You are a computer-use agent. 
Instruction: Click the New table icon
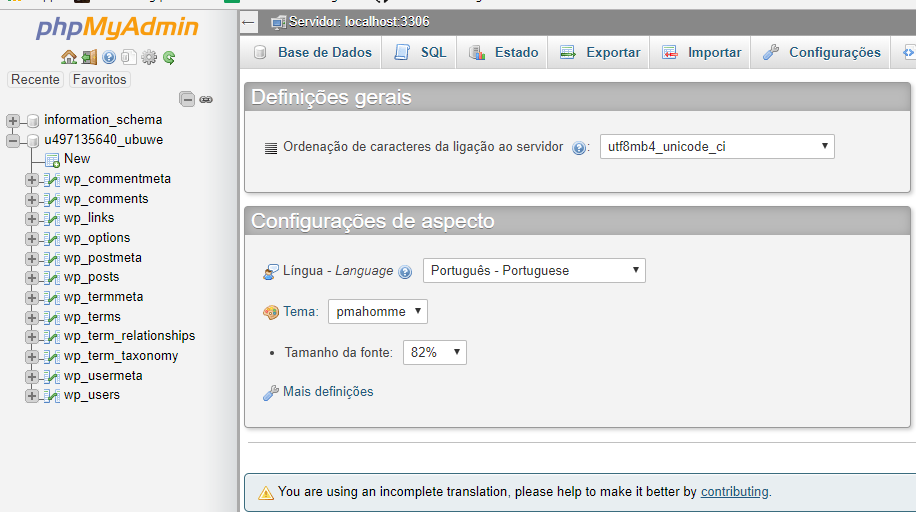[x=53, y=160]
